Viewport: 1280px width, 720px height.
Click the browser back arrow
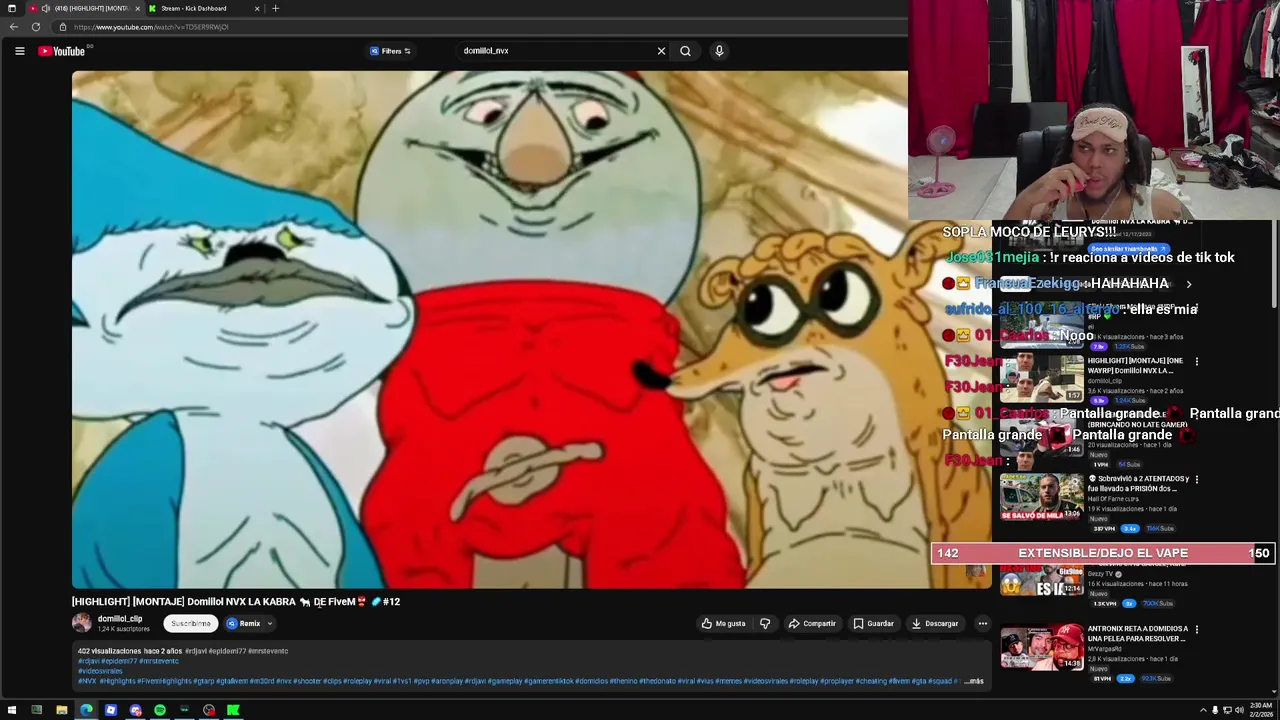tap(13, 27)
